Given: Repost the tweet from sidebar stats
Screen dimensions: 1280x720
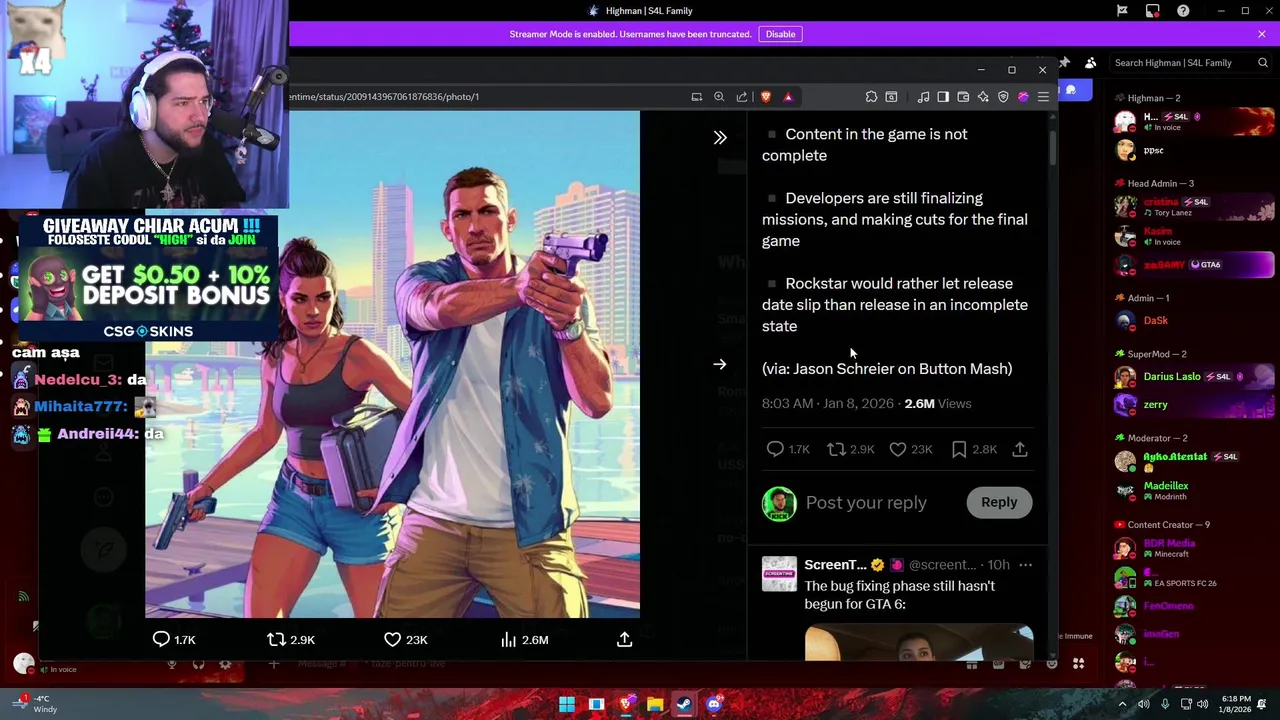Looking at the screenshot, I should click(836, 450).
